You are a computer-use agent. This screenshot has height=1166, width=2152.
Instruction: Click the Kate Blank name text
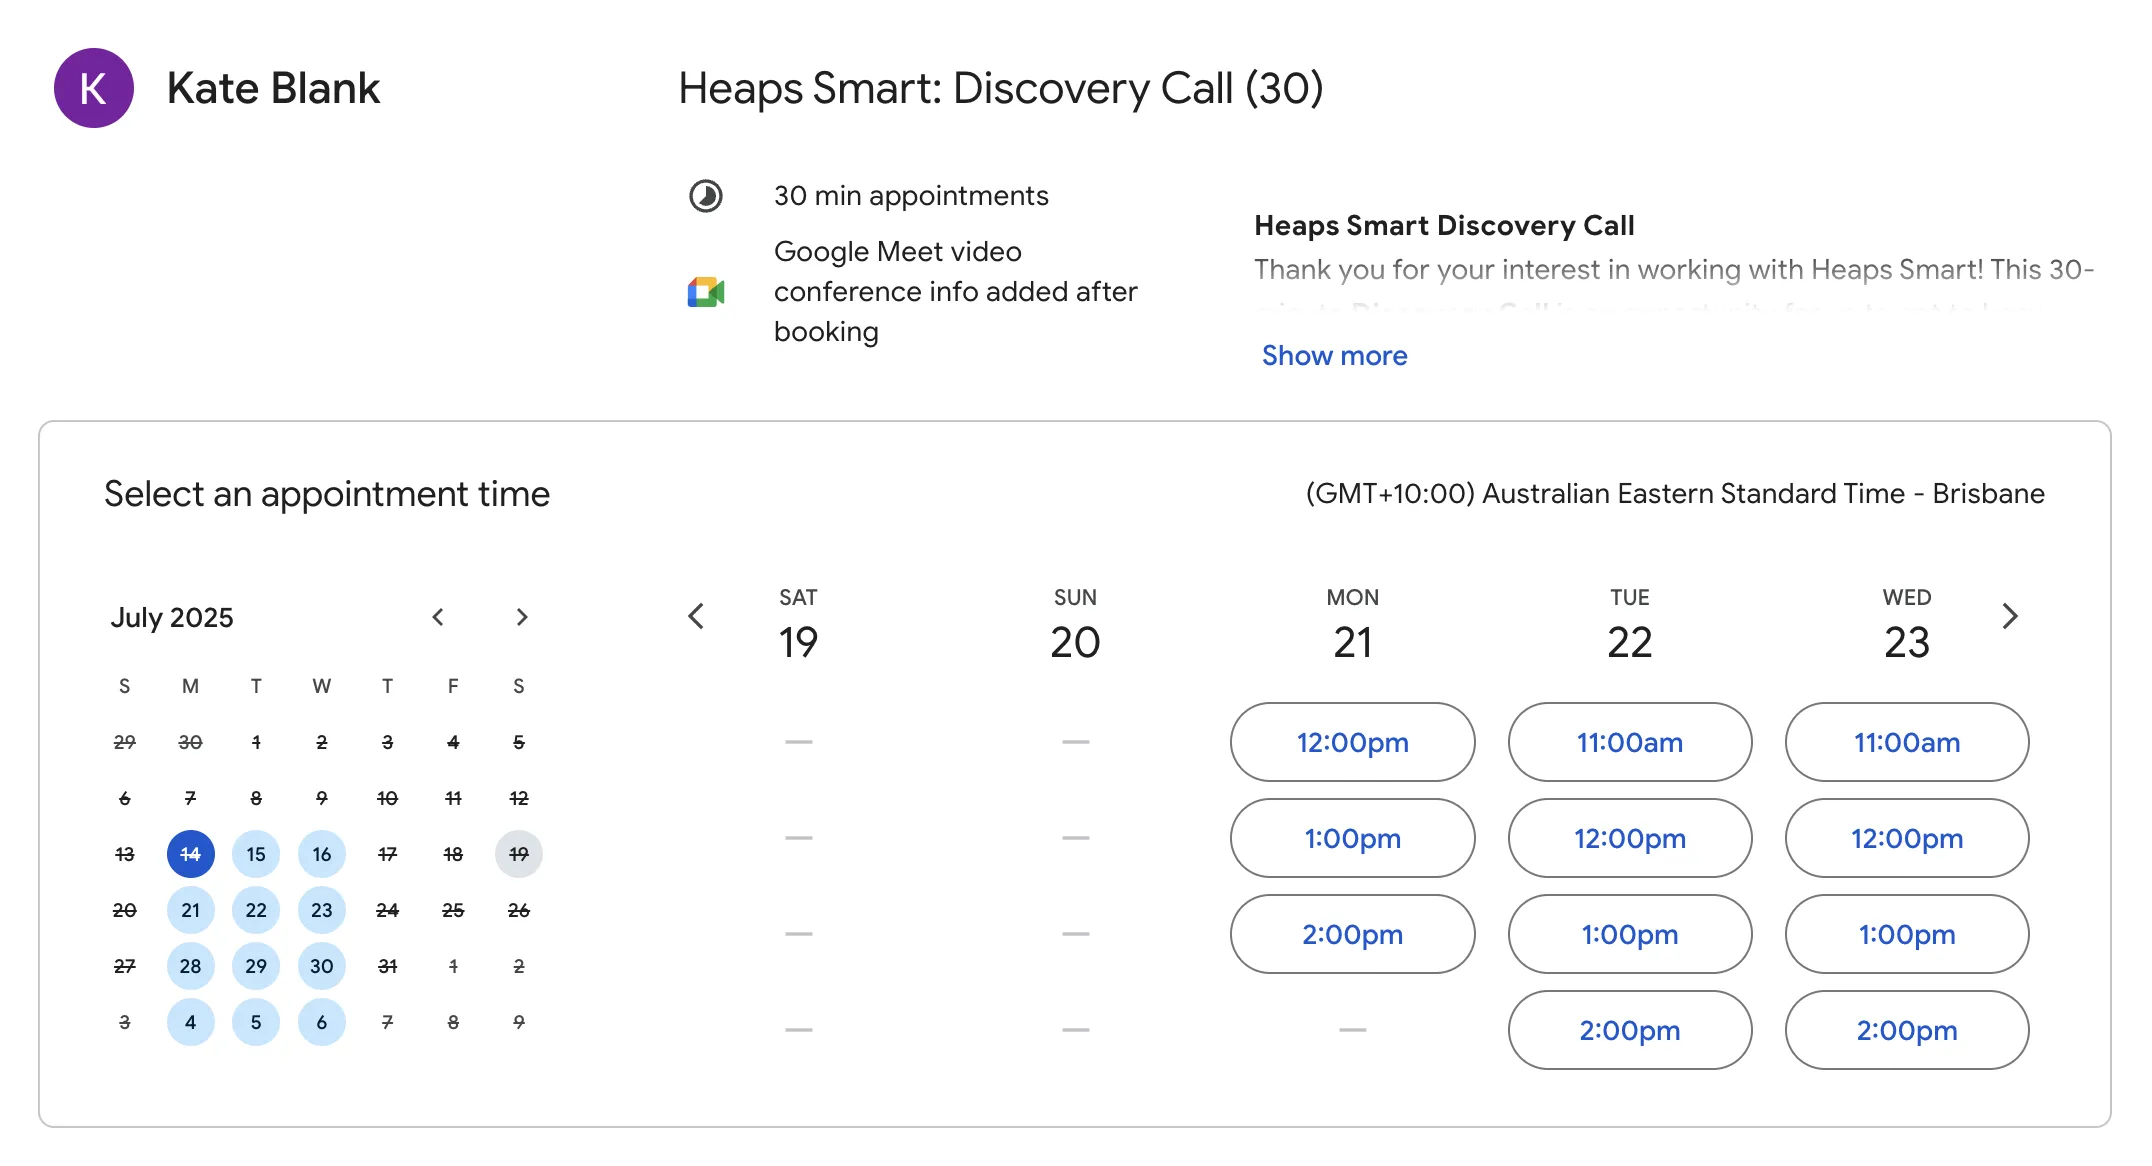click(273, 88)
